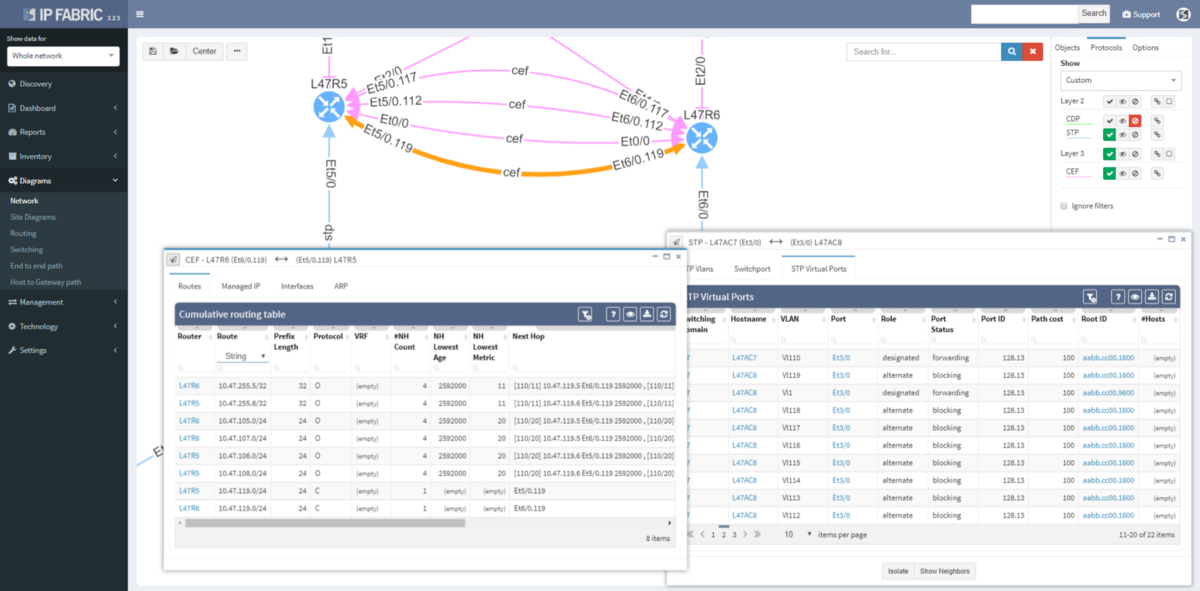
Task: Open the Whole network dropdown
Action: (63, 56)
